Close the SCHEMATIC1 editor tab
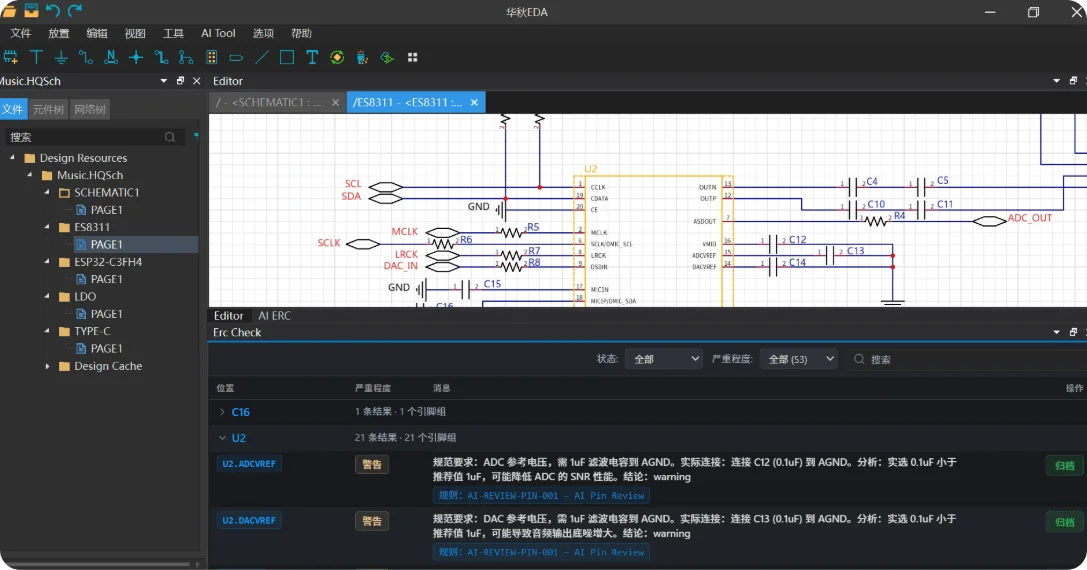Image resolution: width=1087 pixels, height=570 pixels. pos(336,103)
